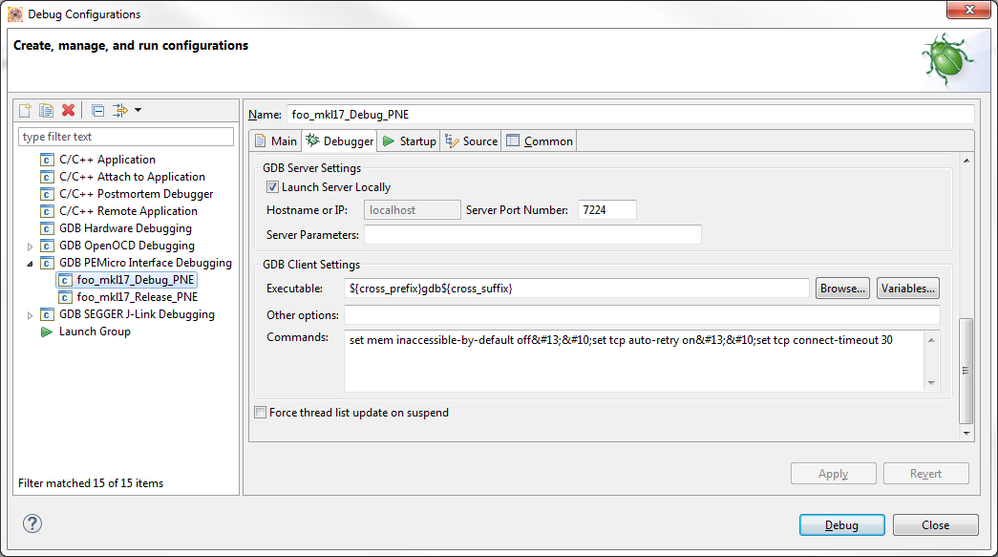Click inside the Commands text area
998x557 pixels.
coord(635,361)
